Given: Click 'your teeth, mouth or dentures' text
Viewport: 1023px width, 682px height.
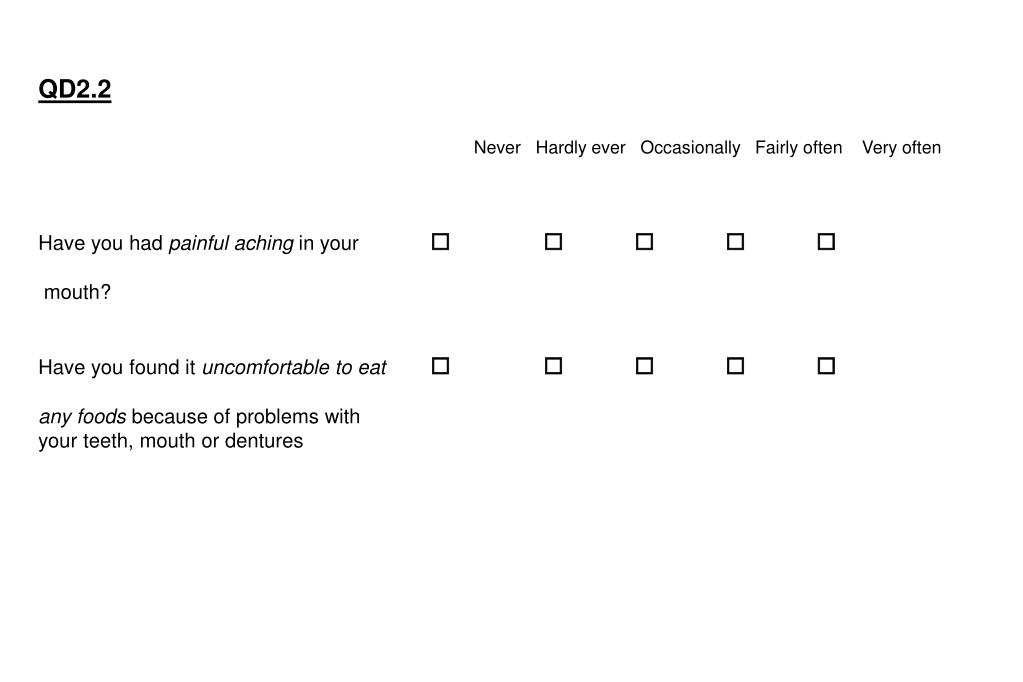Looking at the screenshot, I should tap(171, 441).
